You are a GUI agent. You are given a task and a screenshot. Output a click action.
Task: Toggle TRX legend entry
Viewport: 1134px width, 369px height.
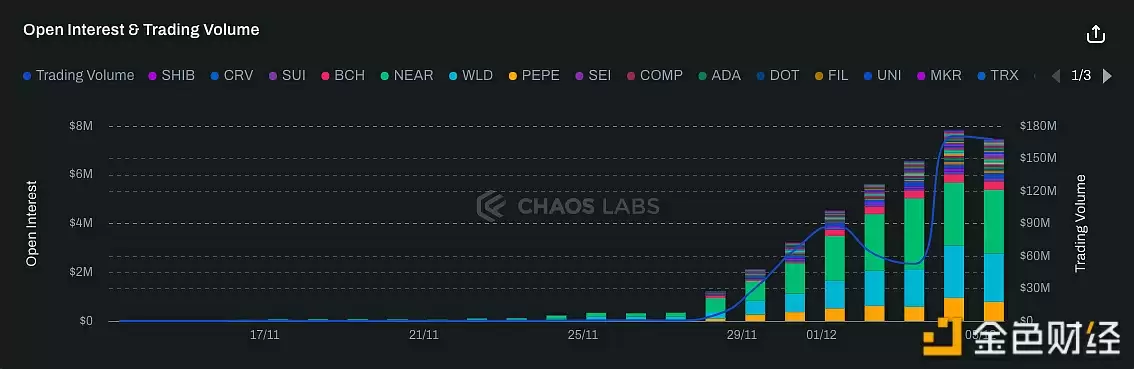point(997,75)
